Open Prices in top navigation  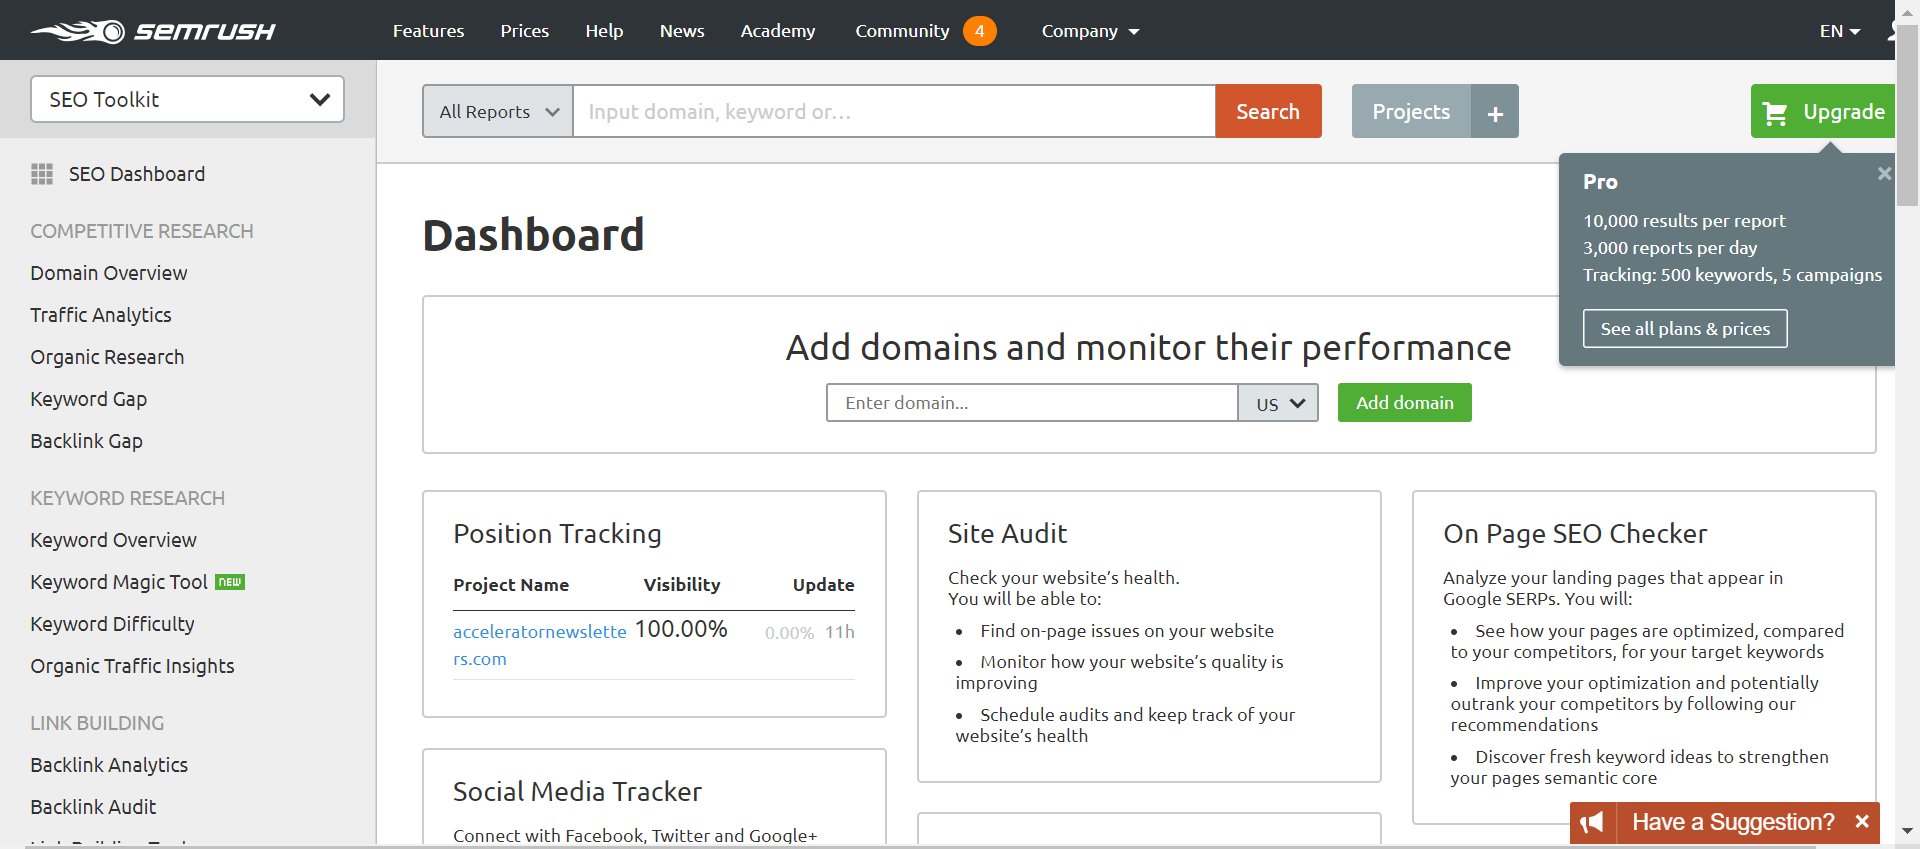pyautogui.click(x=525, y=31)
